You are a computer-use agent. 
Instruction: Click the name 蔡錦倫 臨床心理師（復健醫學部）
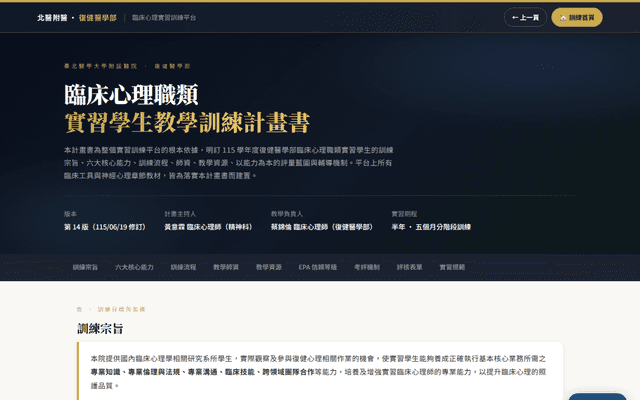(x=322, y=227)
